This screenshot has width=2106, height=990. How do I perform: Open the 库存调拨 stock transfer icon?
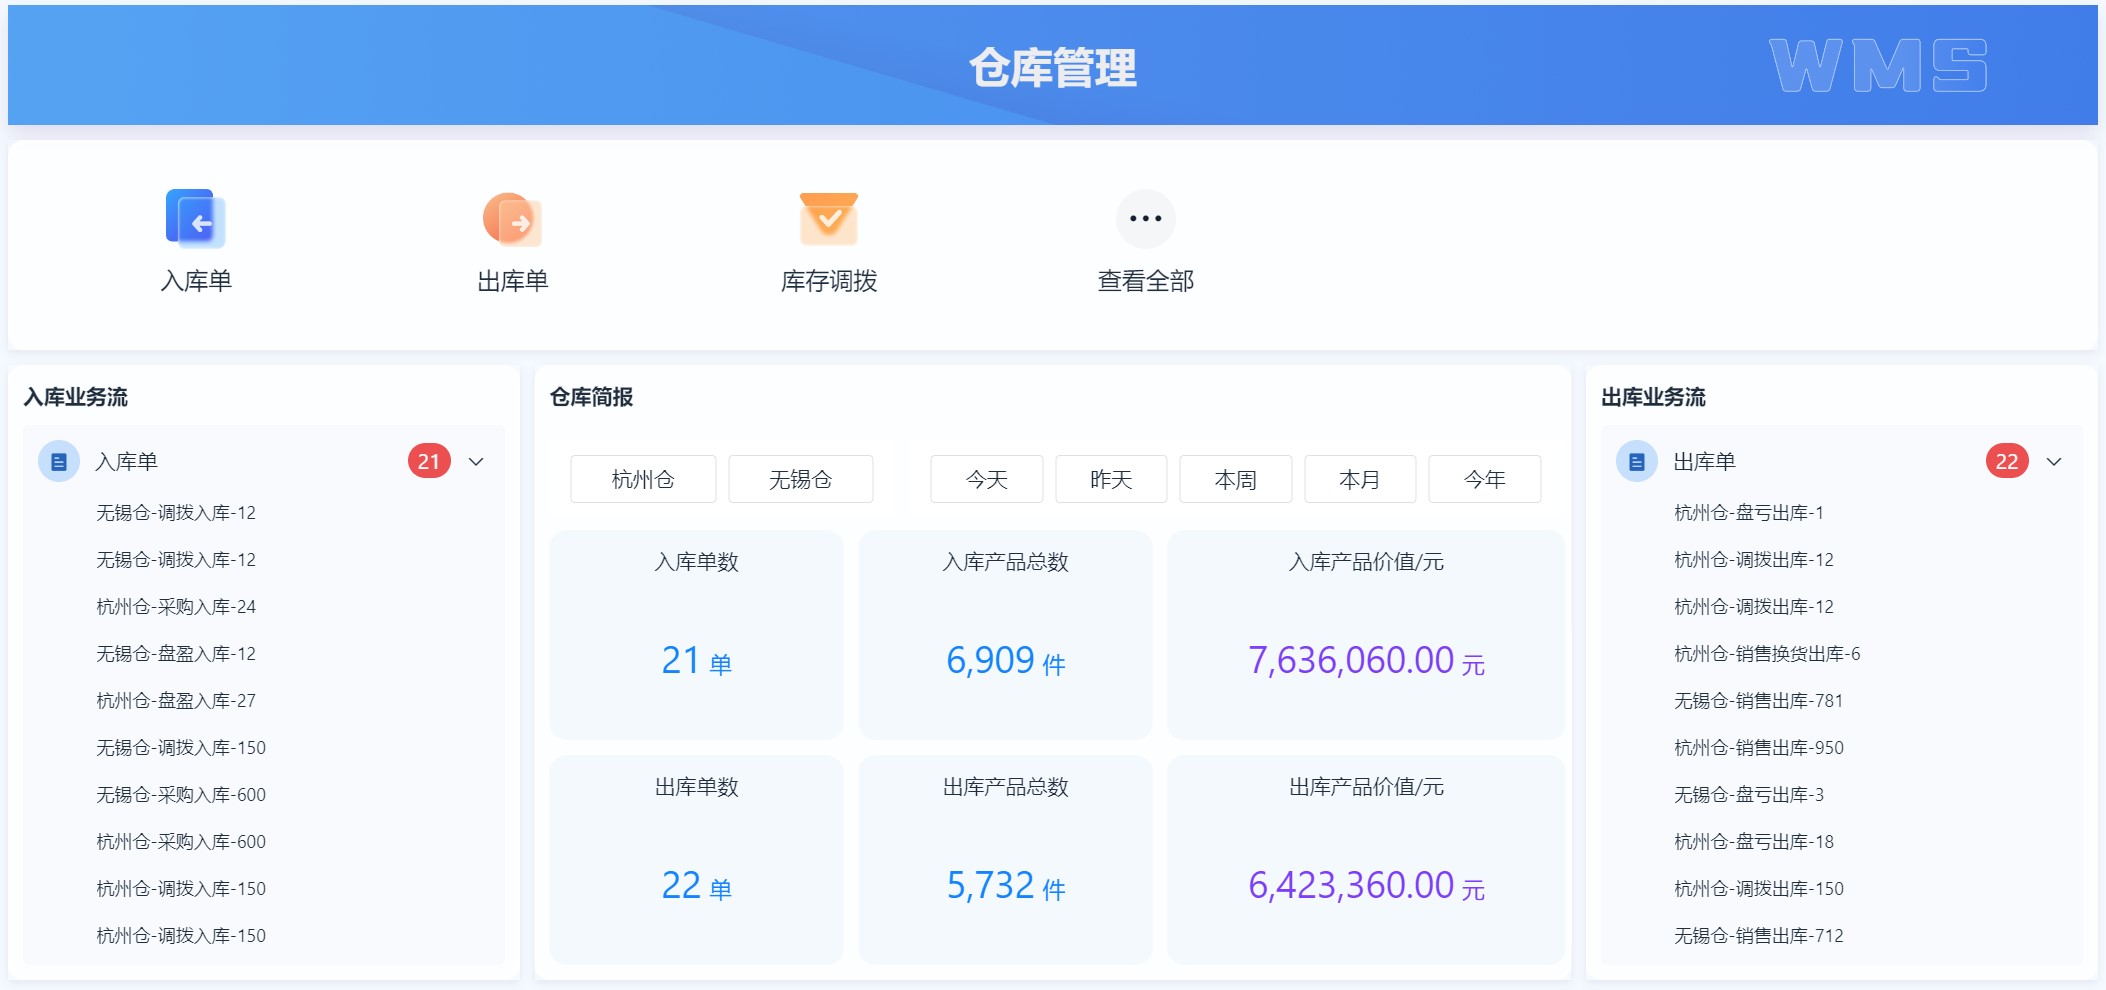coord(829,219)
